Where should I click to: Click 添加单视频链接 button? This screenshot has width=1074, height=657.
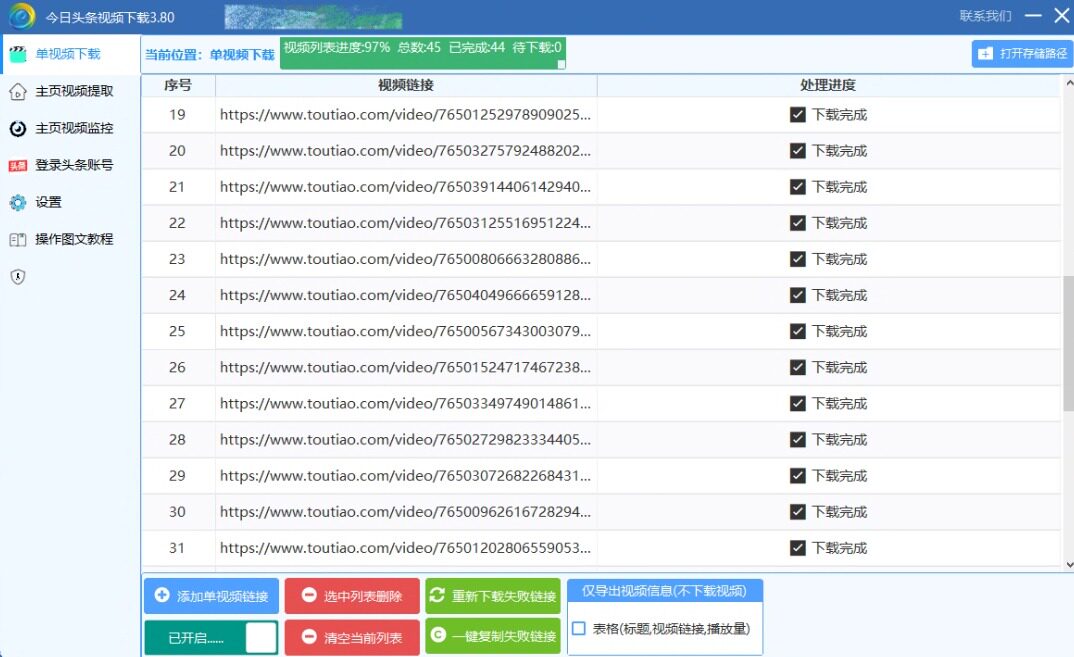(x=211, y=596)
